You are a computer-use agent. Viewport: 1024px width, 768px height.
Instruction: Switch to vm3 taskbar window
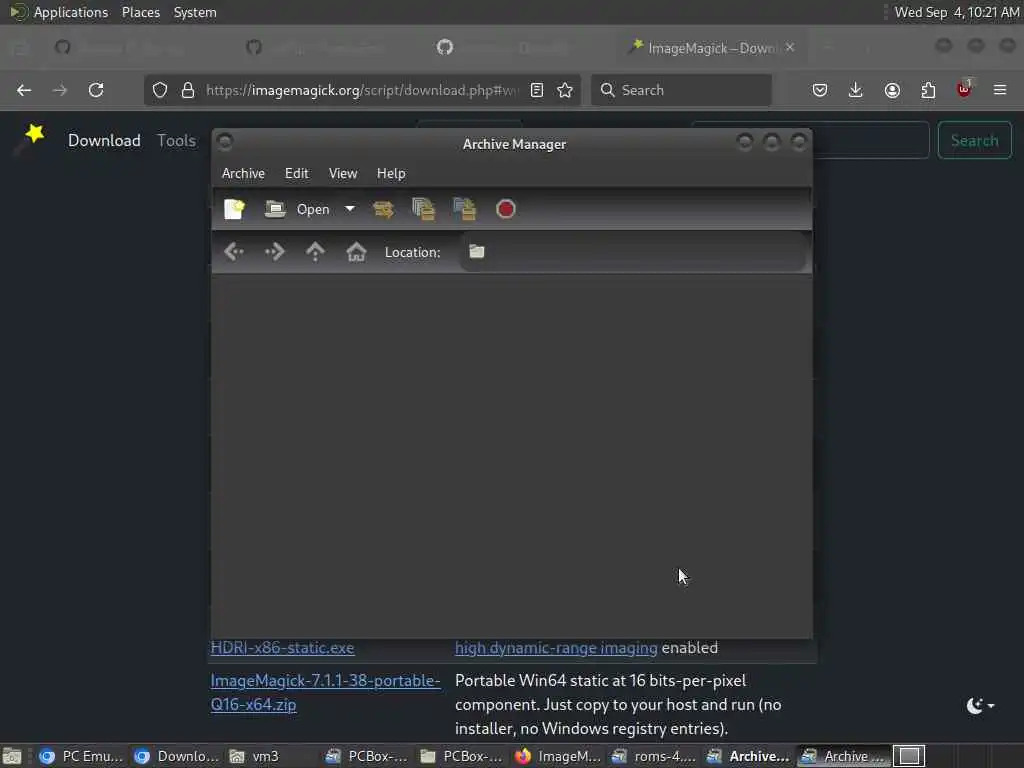pyautogui.click(x=271, y=756)
